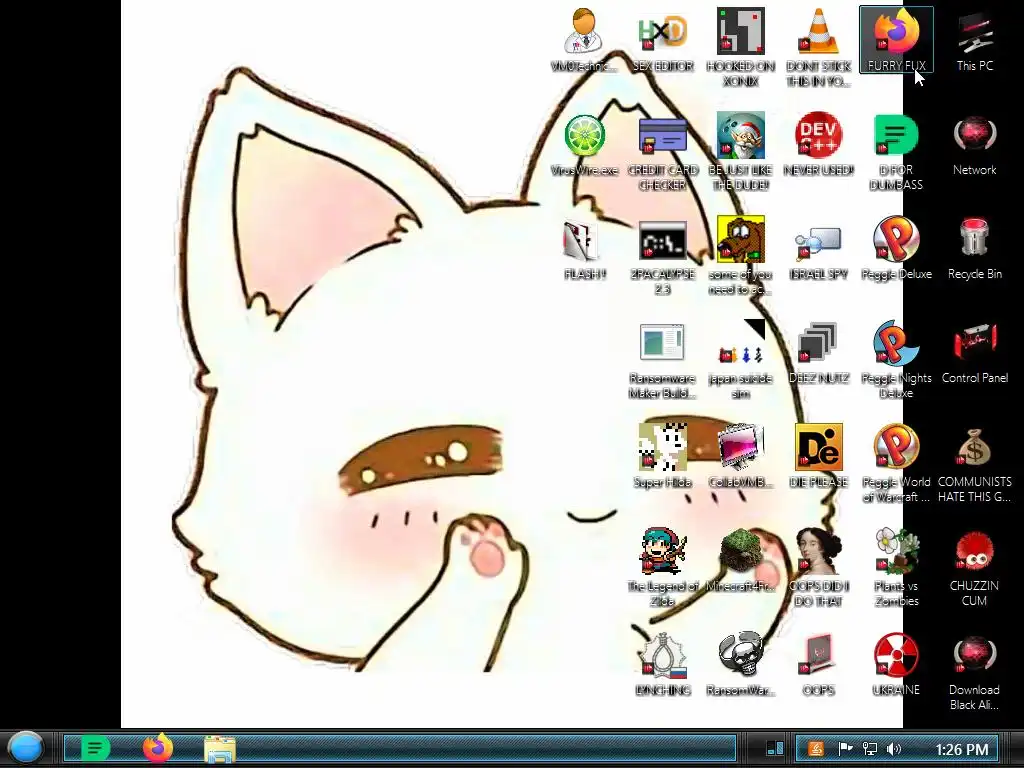Select the red fuzzy Chuzzle game icon
Screen dimensions: 1024x768
click(974, 568)
